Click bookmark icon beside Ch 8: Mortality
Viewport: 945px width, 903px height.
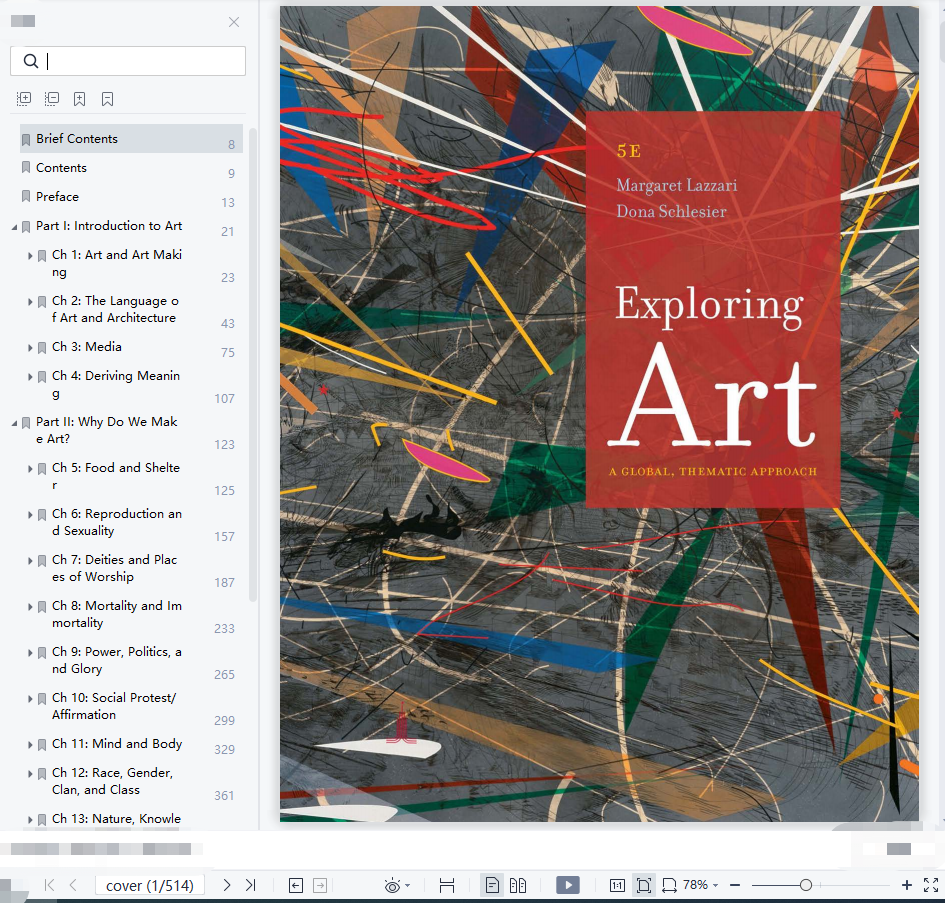42,607
